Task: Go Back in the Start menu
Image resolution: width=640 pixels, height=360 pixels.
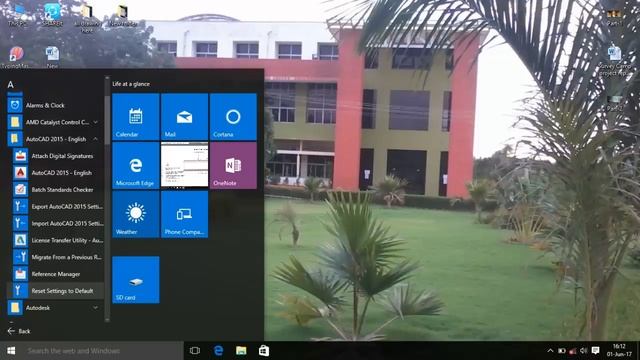Action: click(19, 331)
